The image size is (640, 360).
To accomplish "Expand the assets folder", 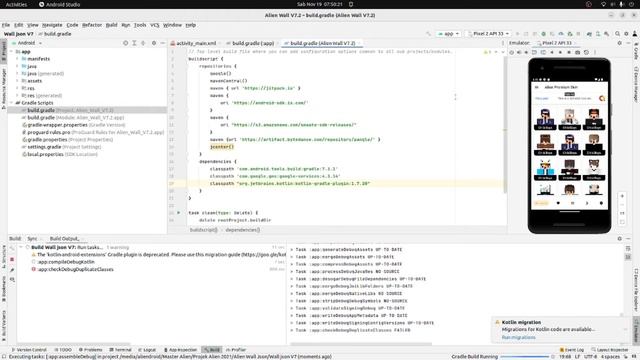I will (17, 81).
